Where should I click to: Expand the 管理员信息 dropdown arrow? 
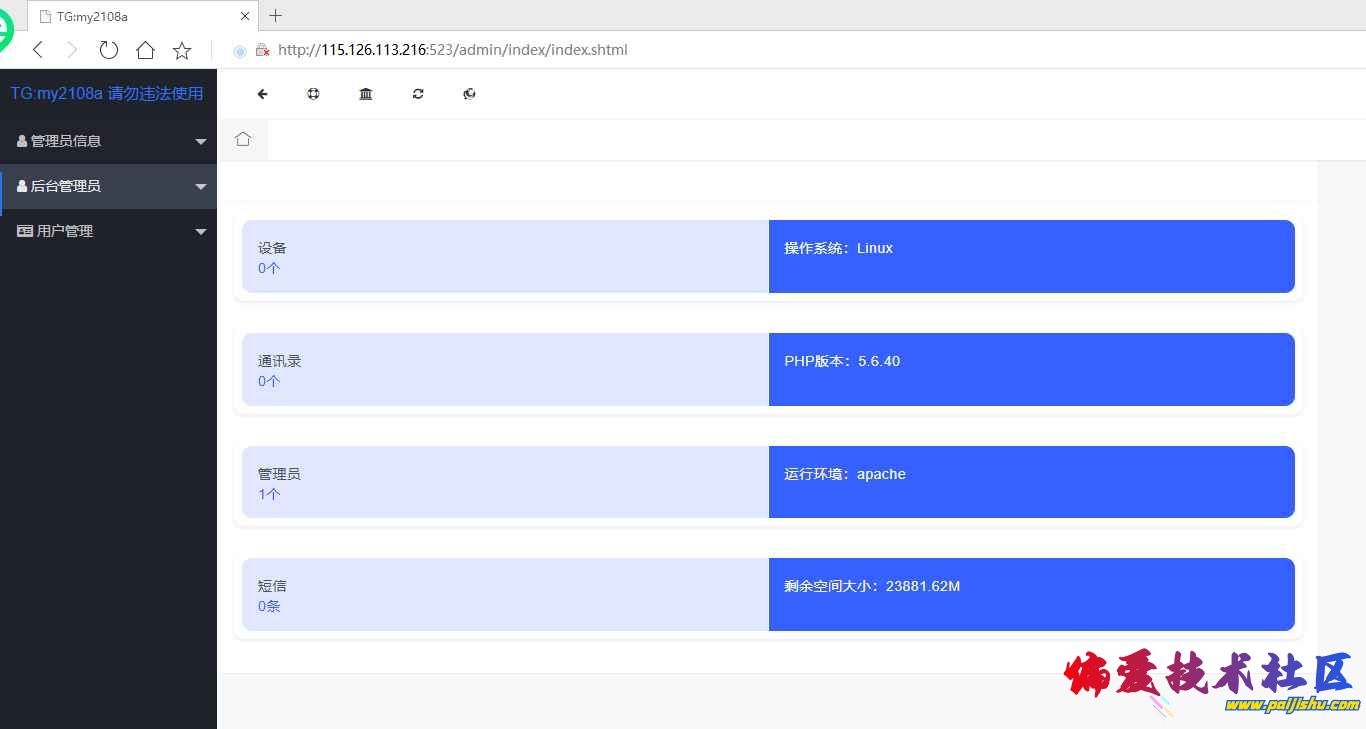[201, 142]
